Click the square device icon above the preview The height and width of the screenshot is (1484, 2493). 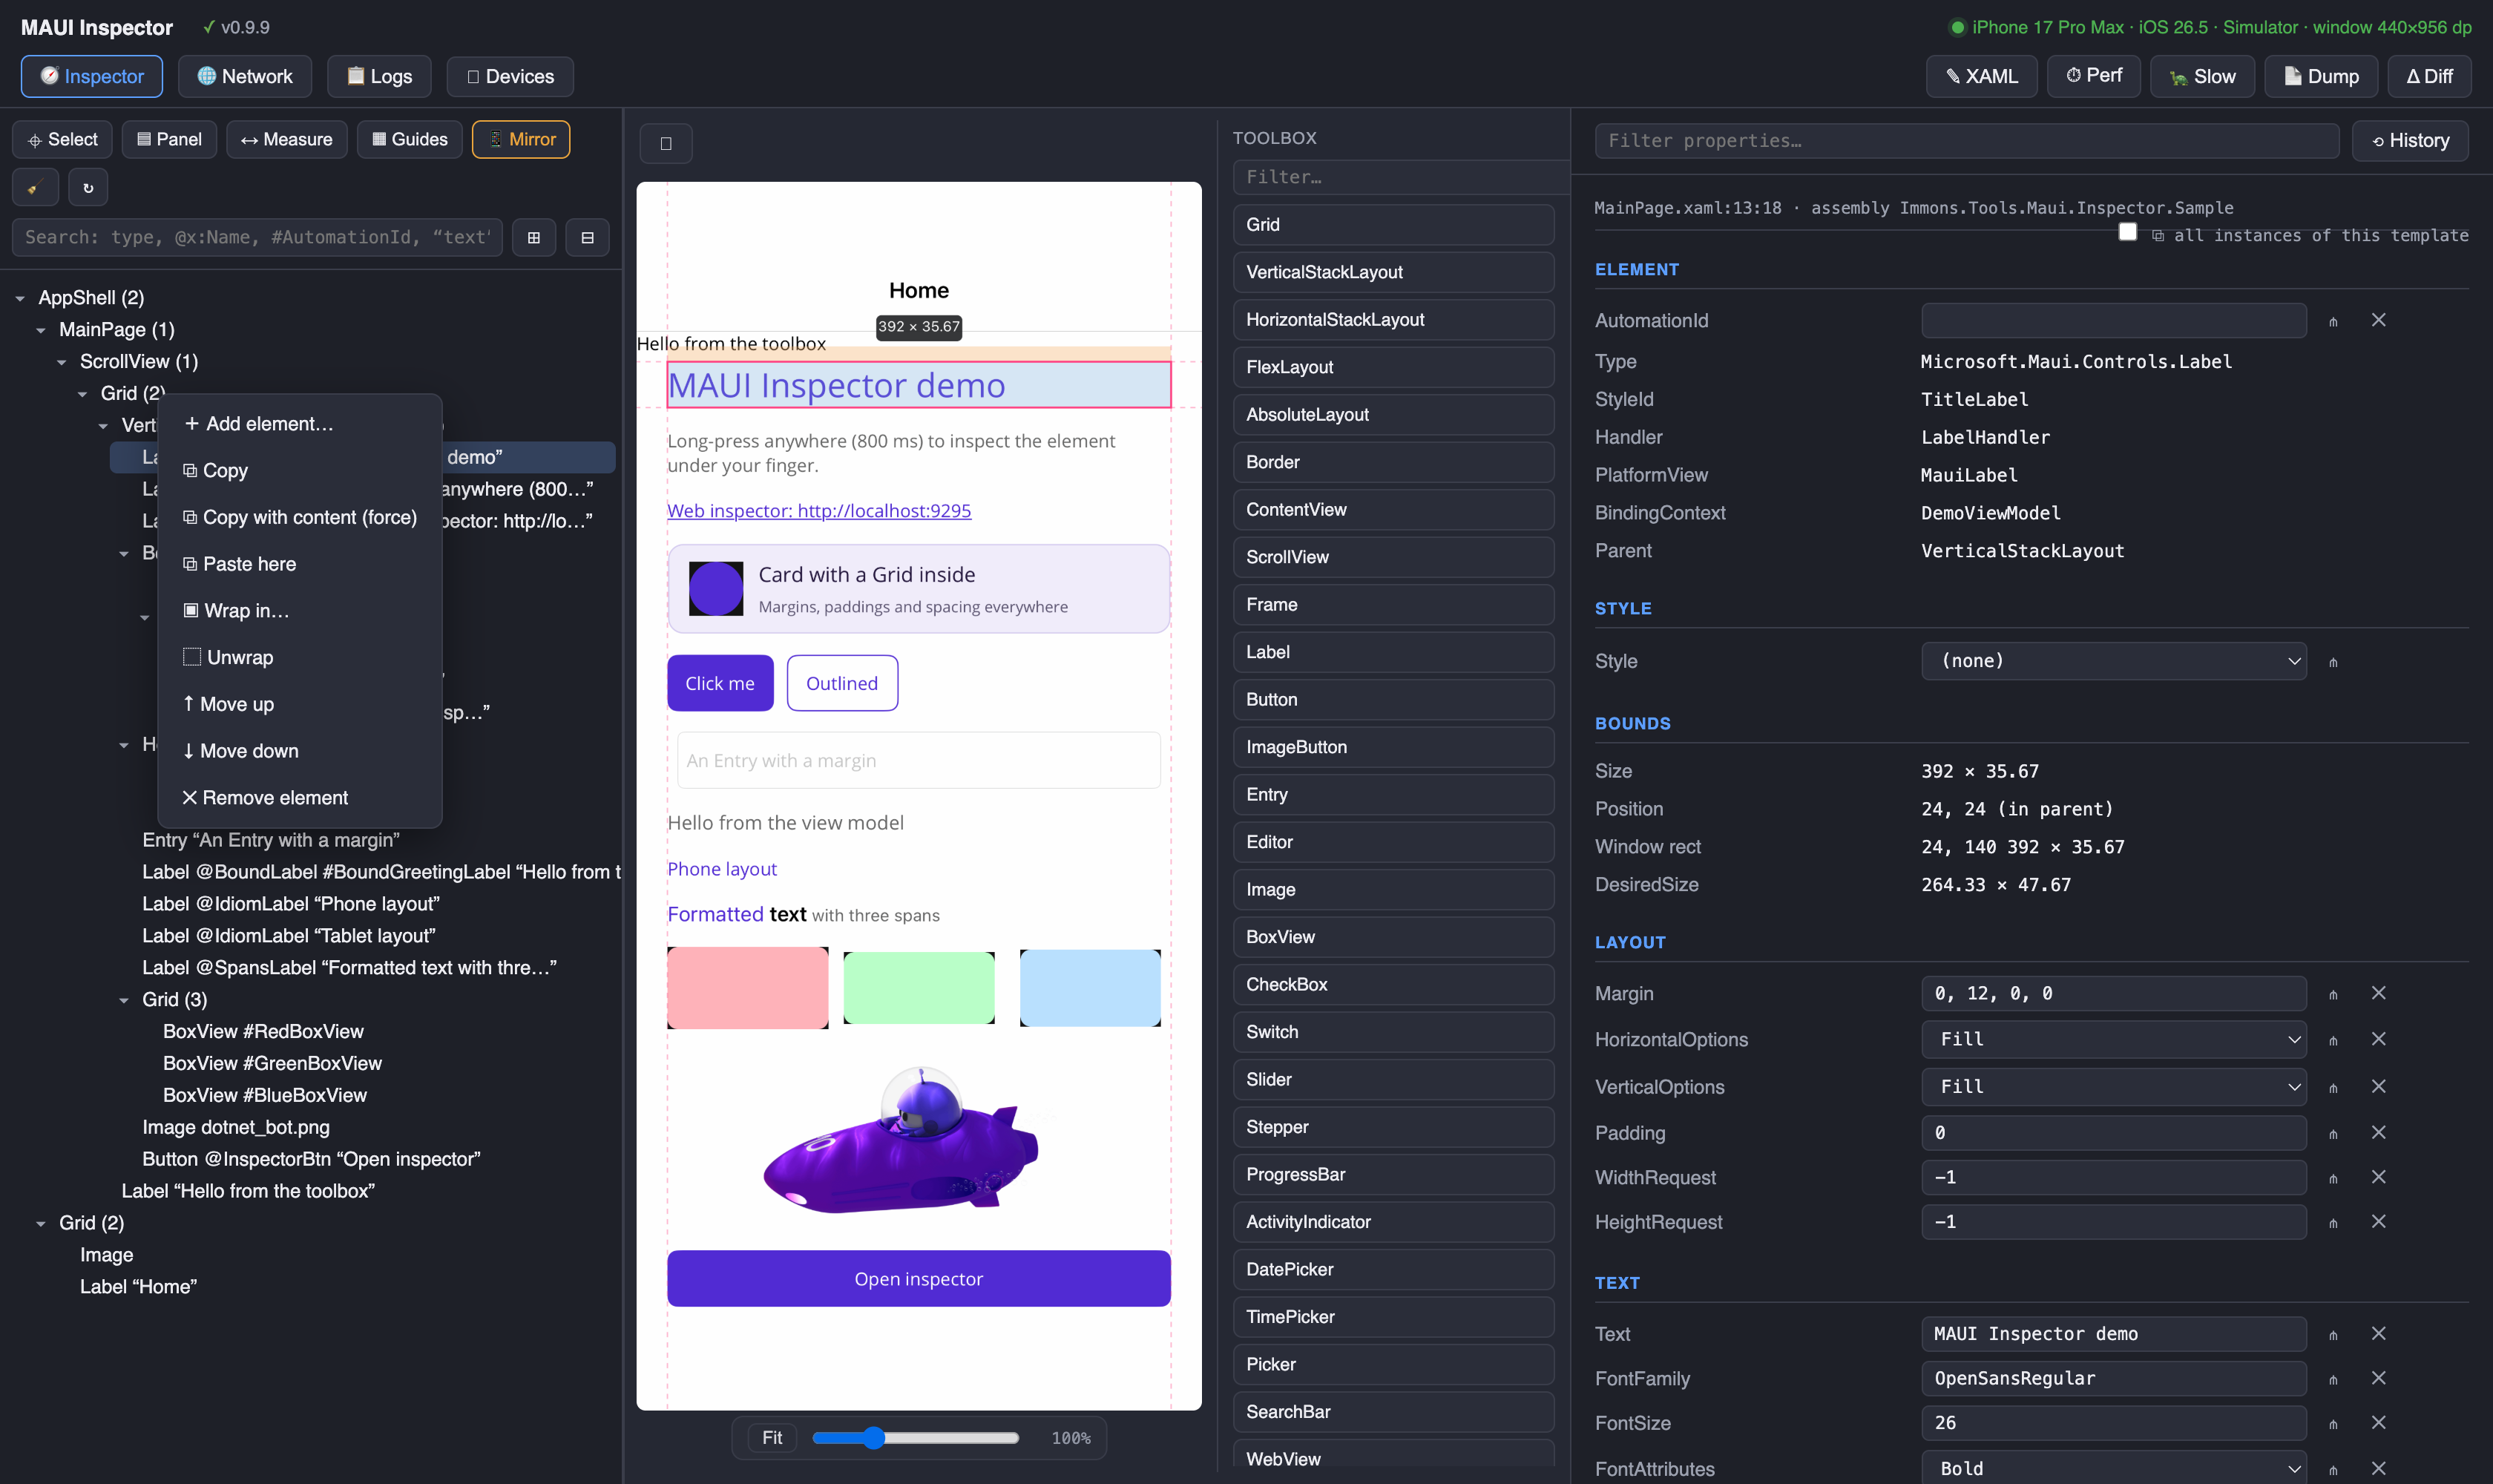[666, 143]
